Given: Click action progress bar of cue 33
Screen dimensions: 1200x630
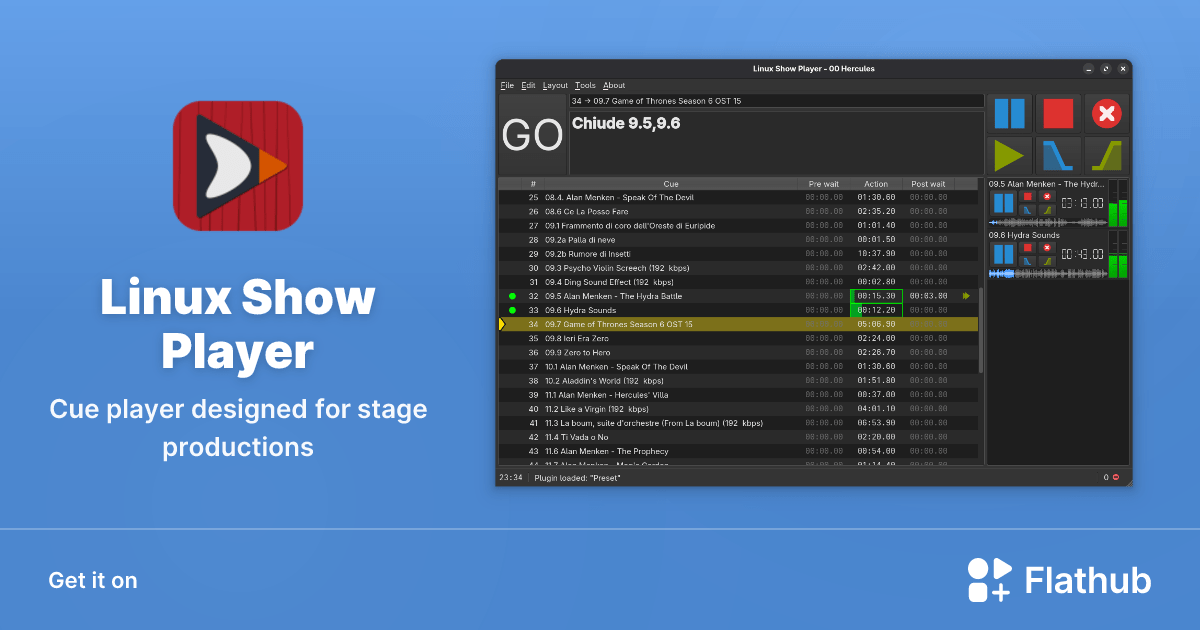Looking at the screenshot, I should 876,310.
